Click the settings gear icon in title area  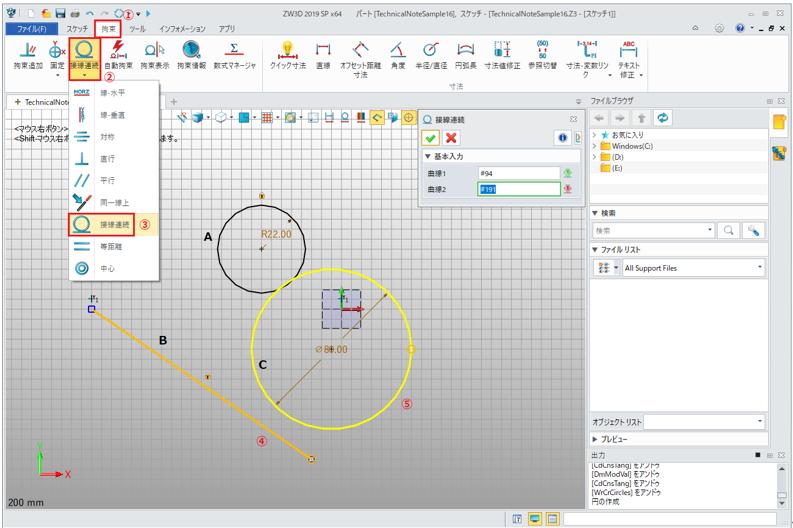[x=719, y=28]
